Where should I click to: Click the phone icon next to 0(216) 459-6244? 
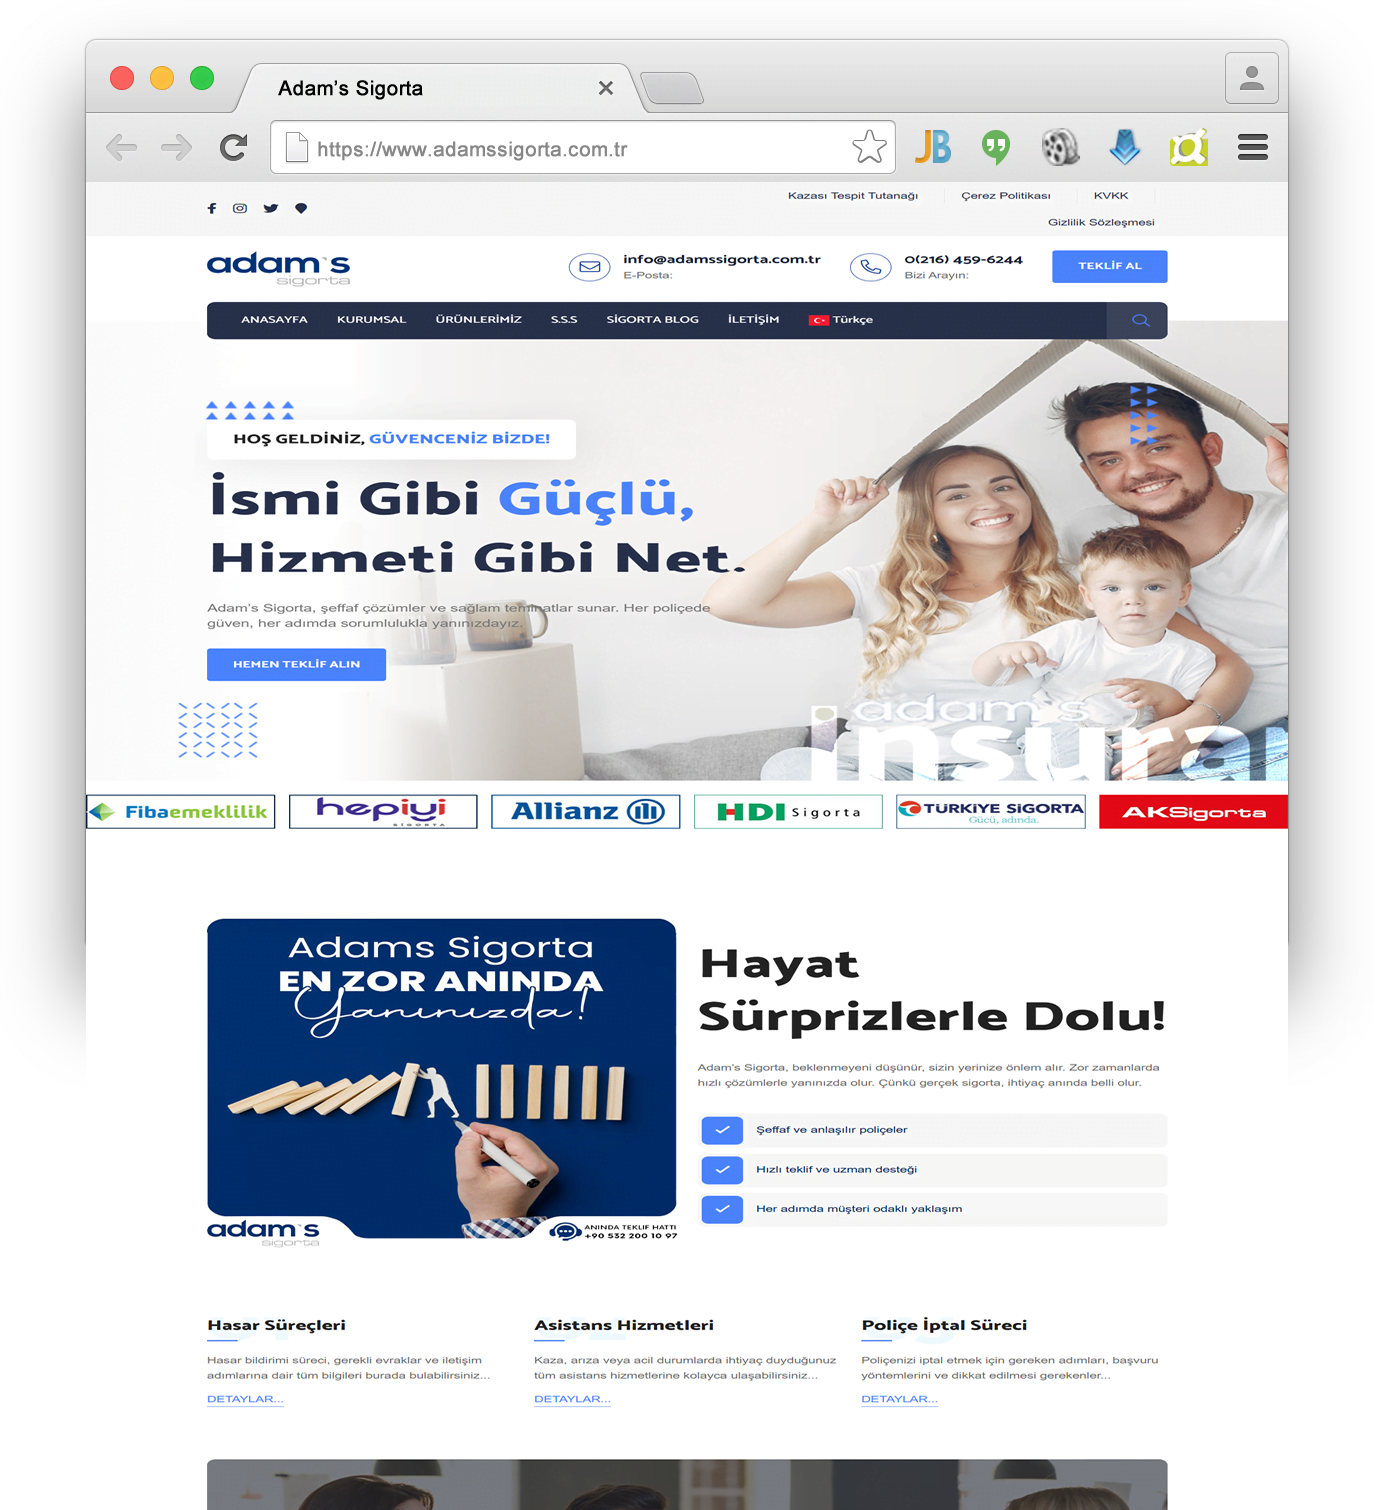[869, 267]
